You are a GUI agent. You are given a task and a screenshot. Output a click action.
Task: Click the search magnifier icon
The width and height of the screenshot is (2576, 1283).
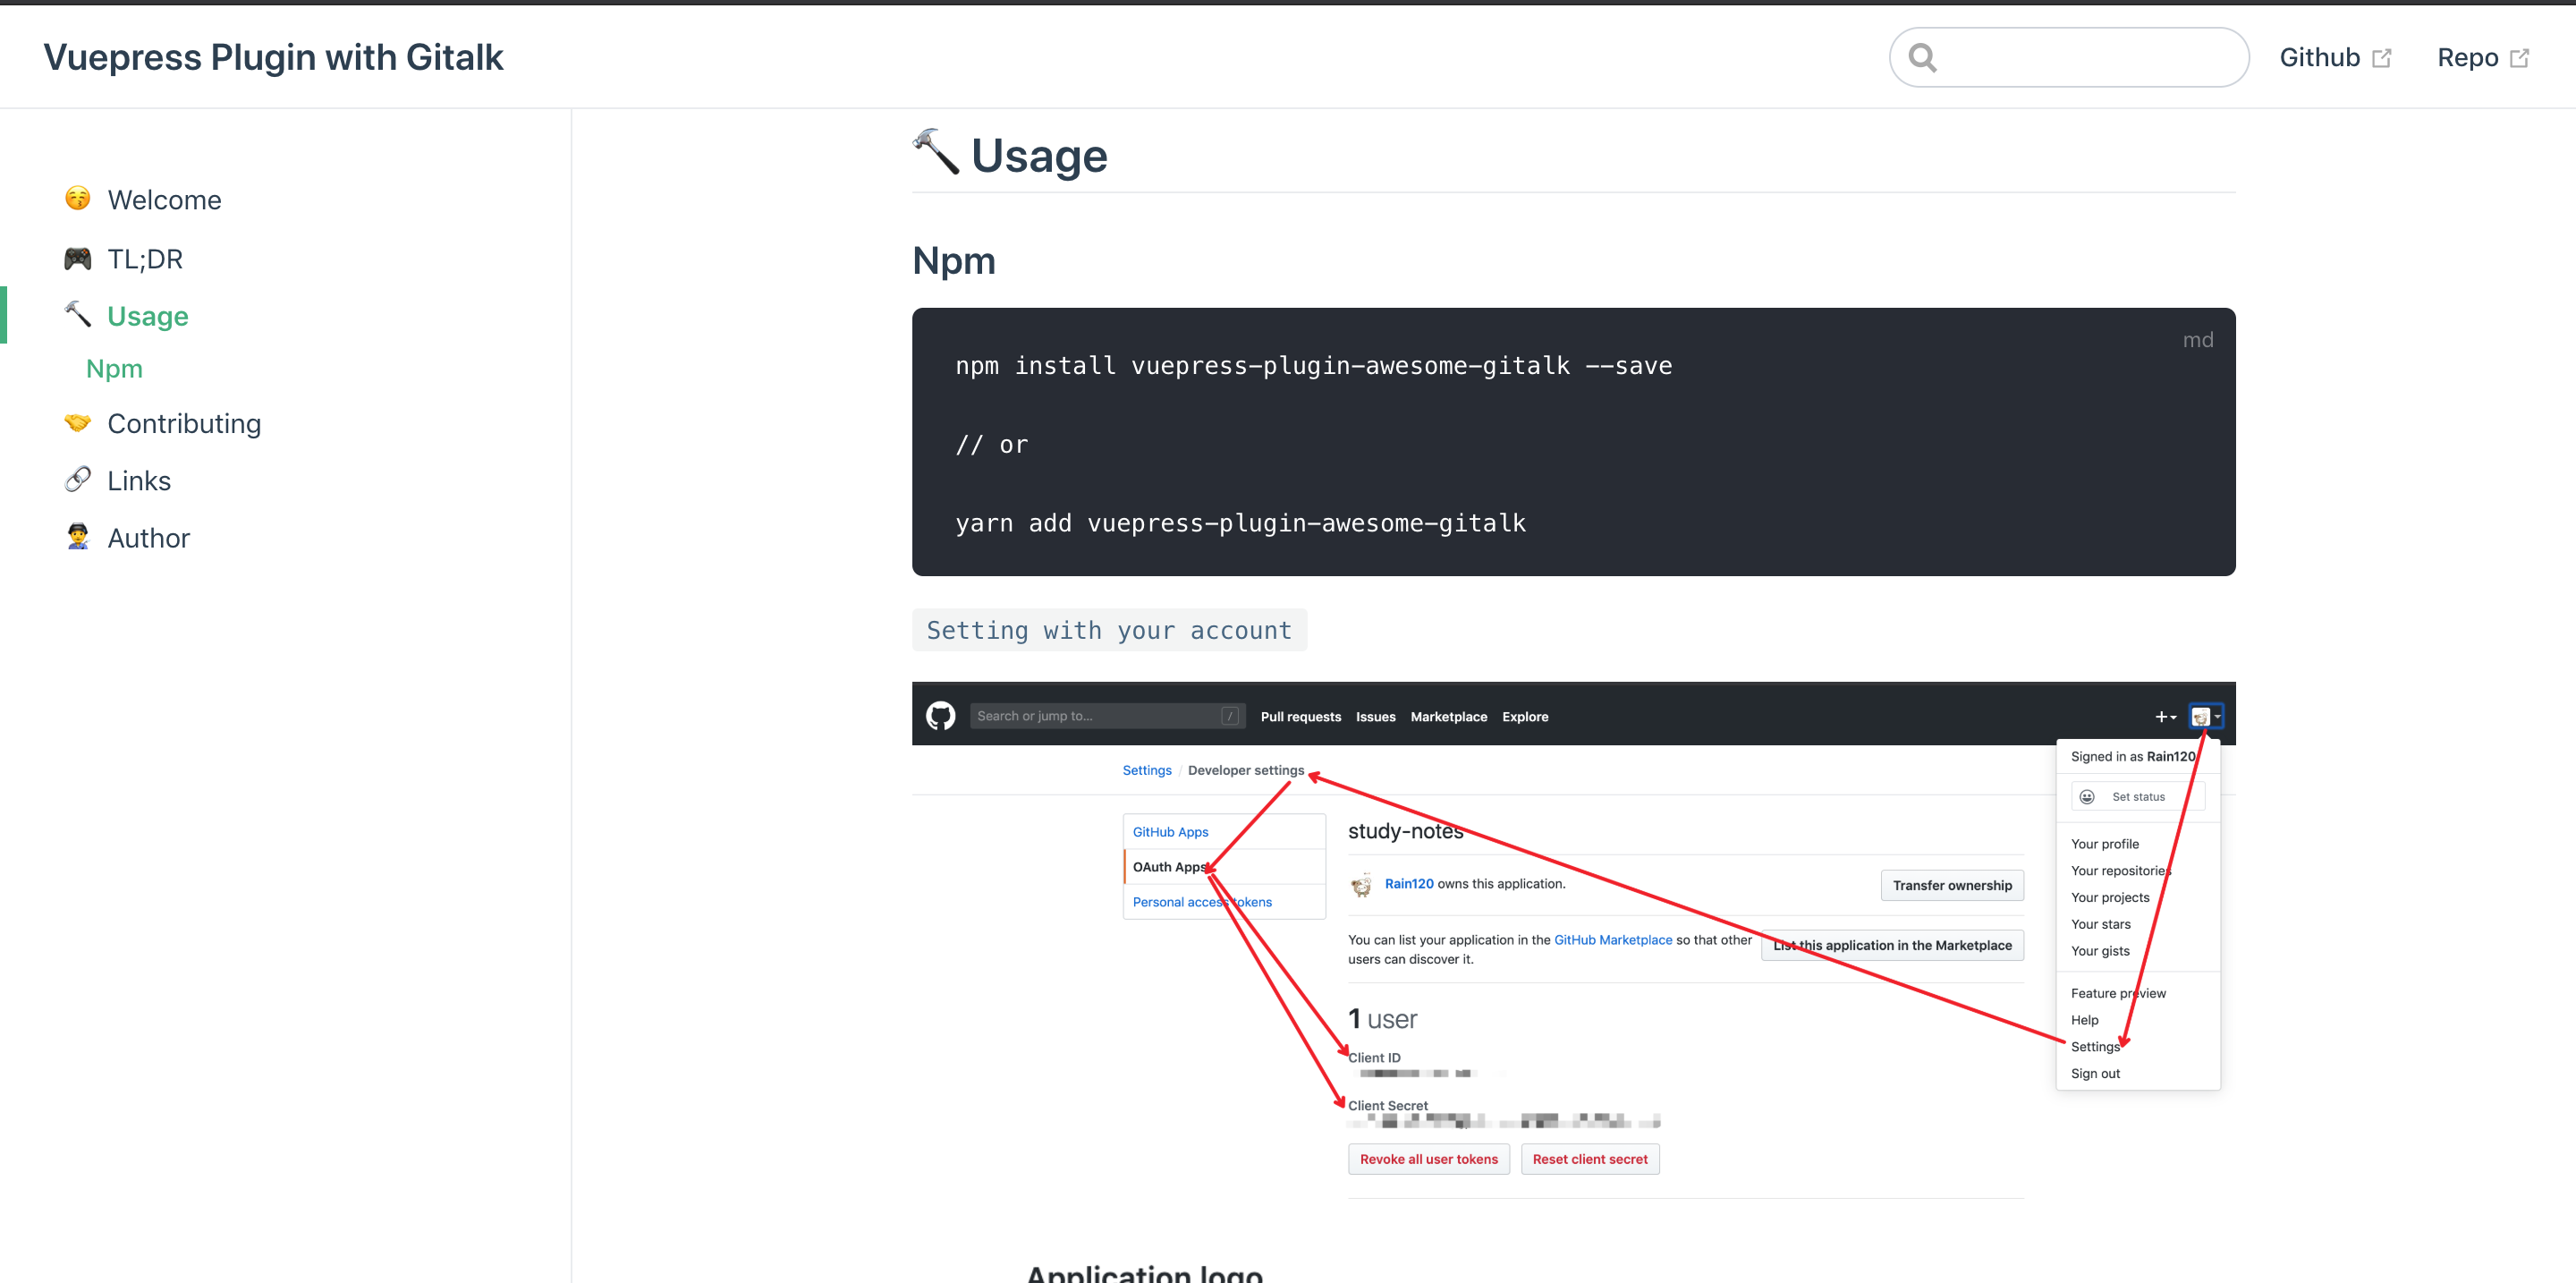point(1922,56)
